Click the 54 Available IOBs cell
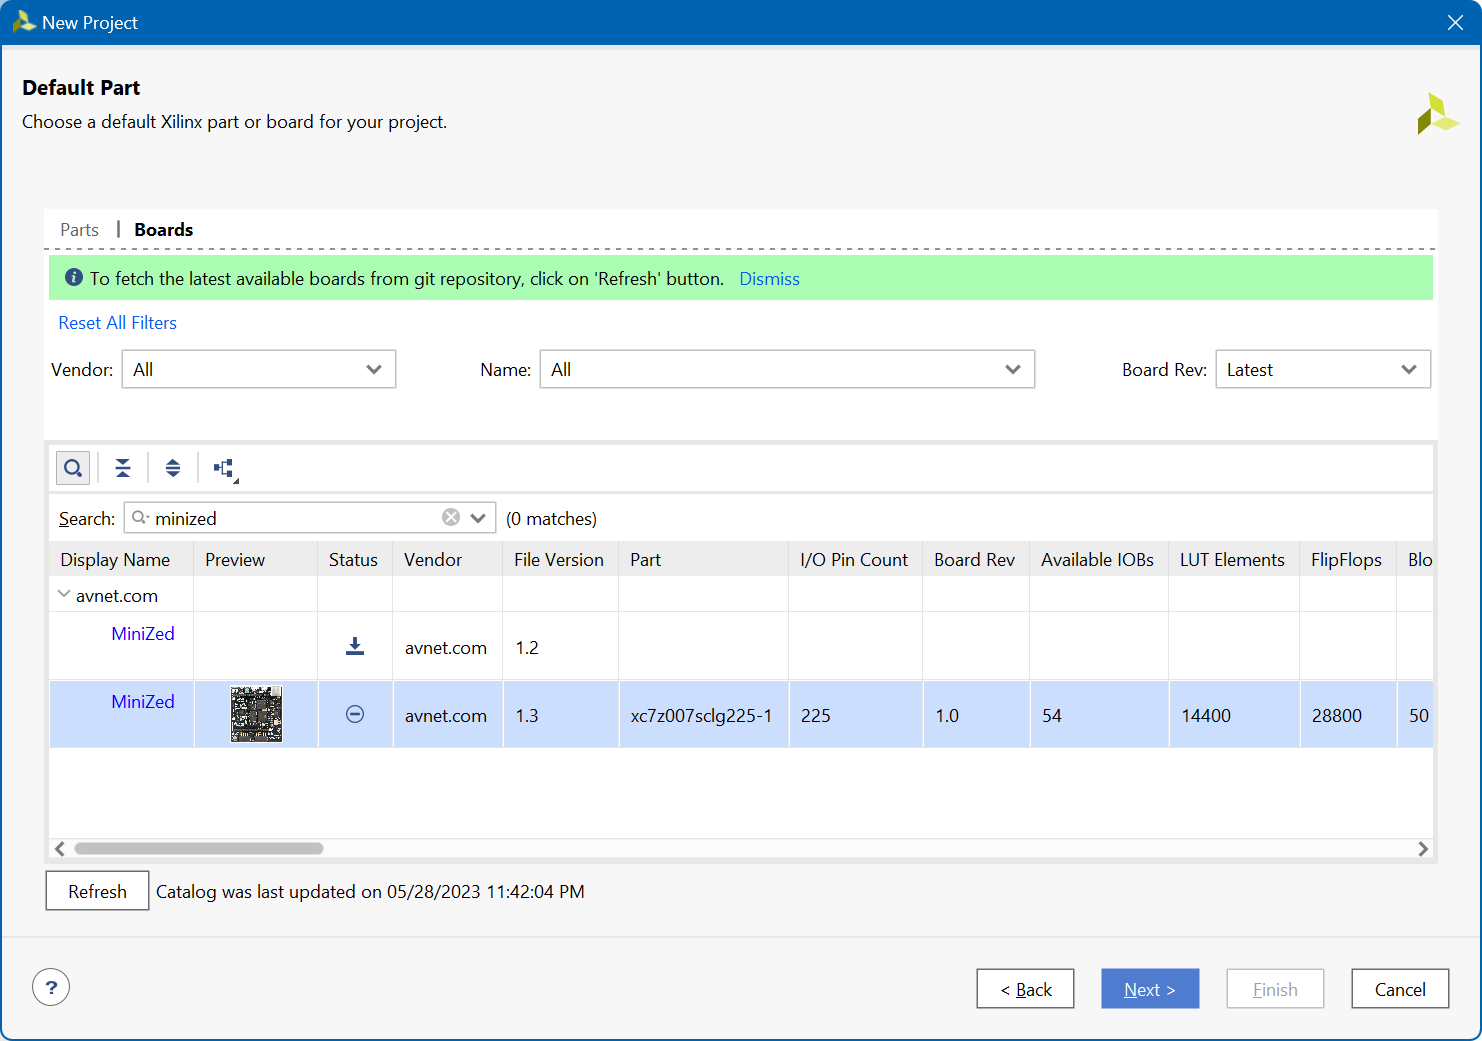The width and height of the screenshot is (1482, 1041). click(x=1099, y=715)
